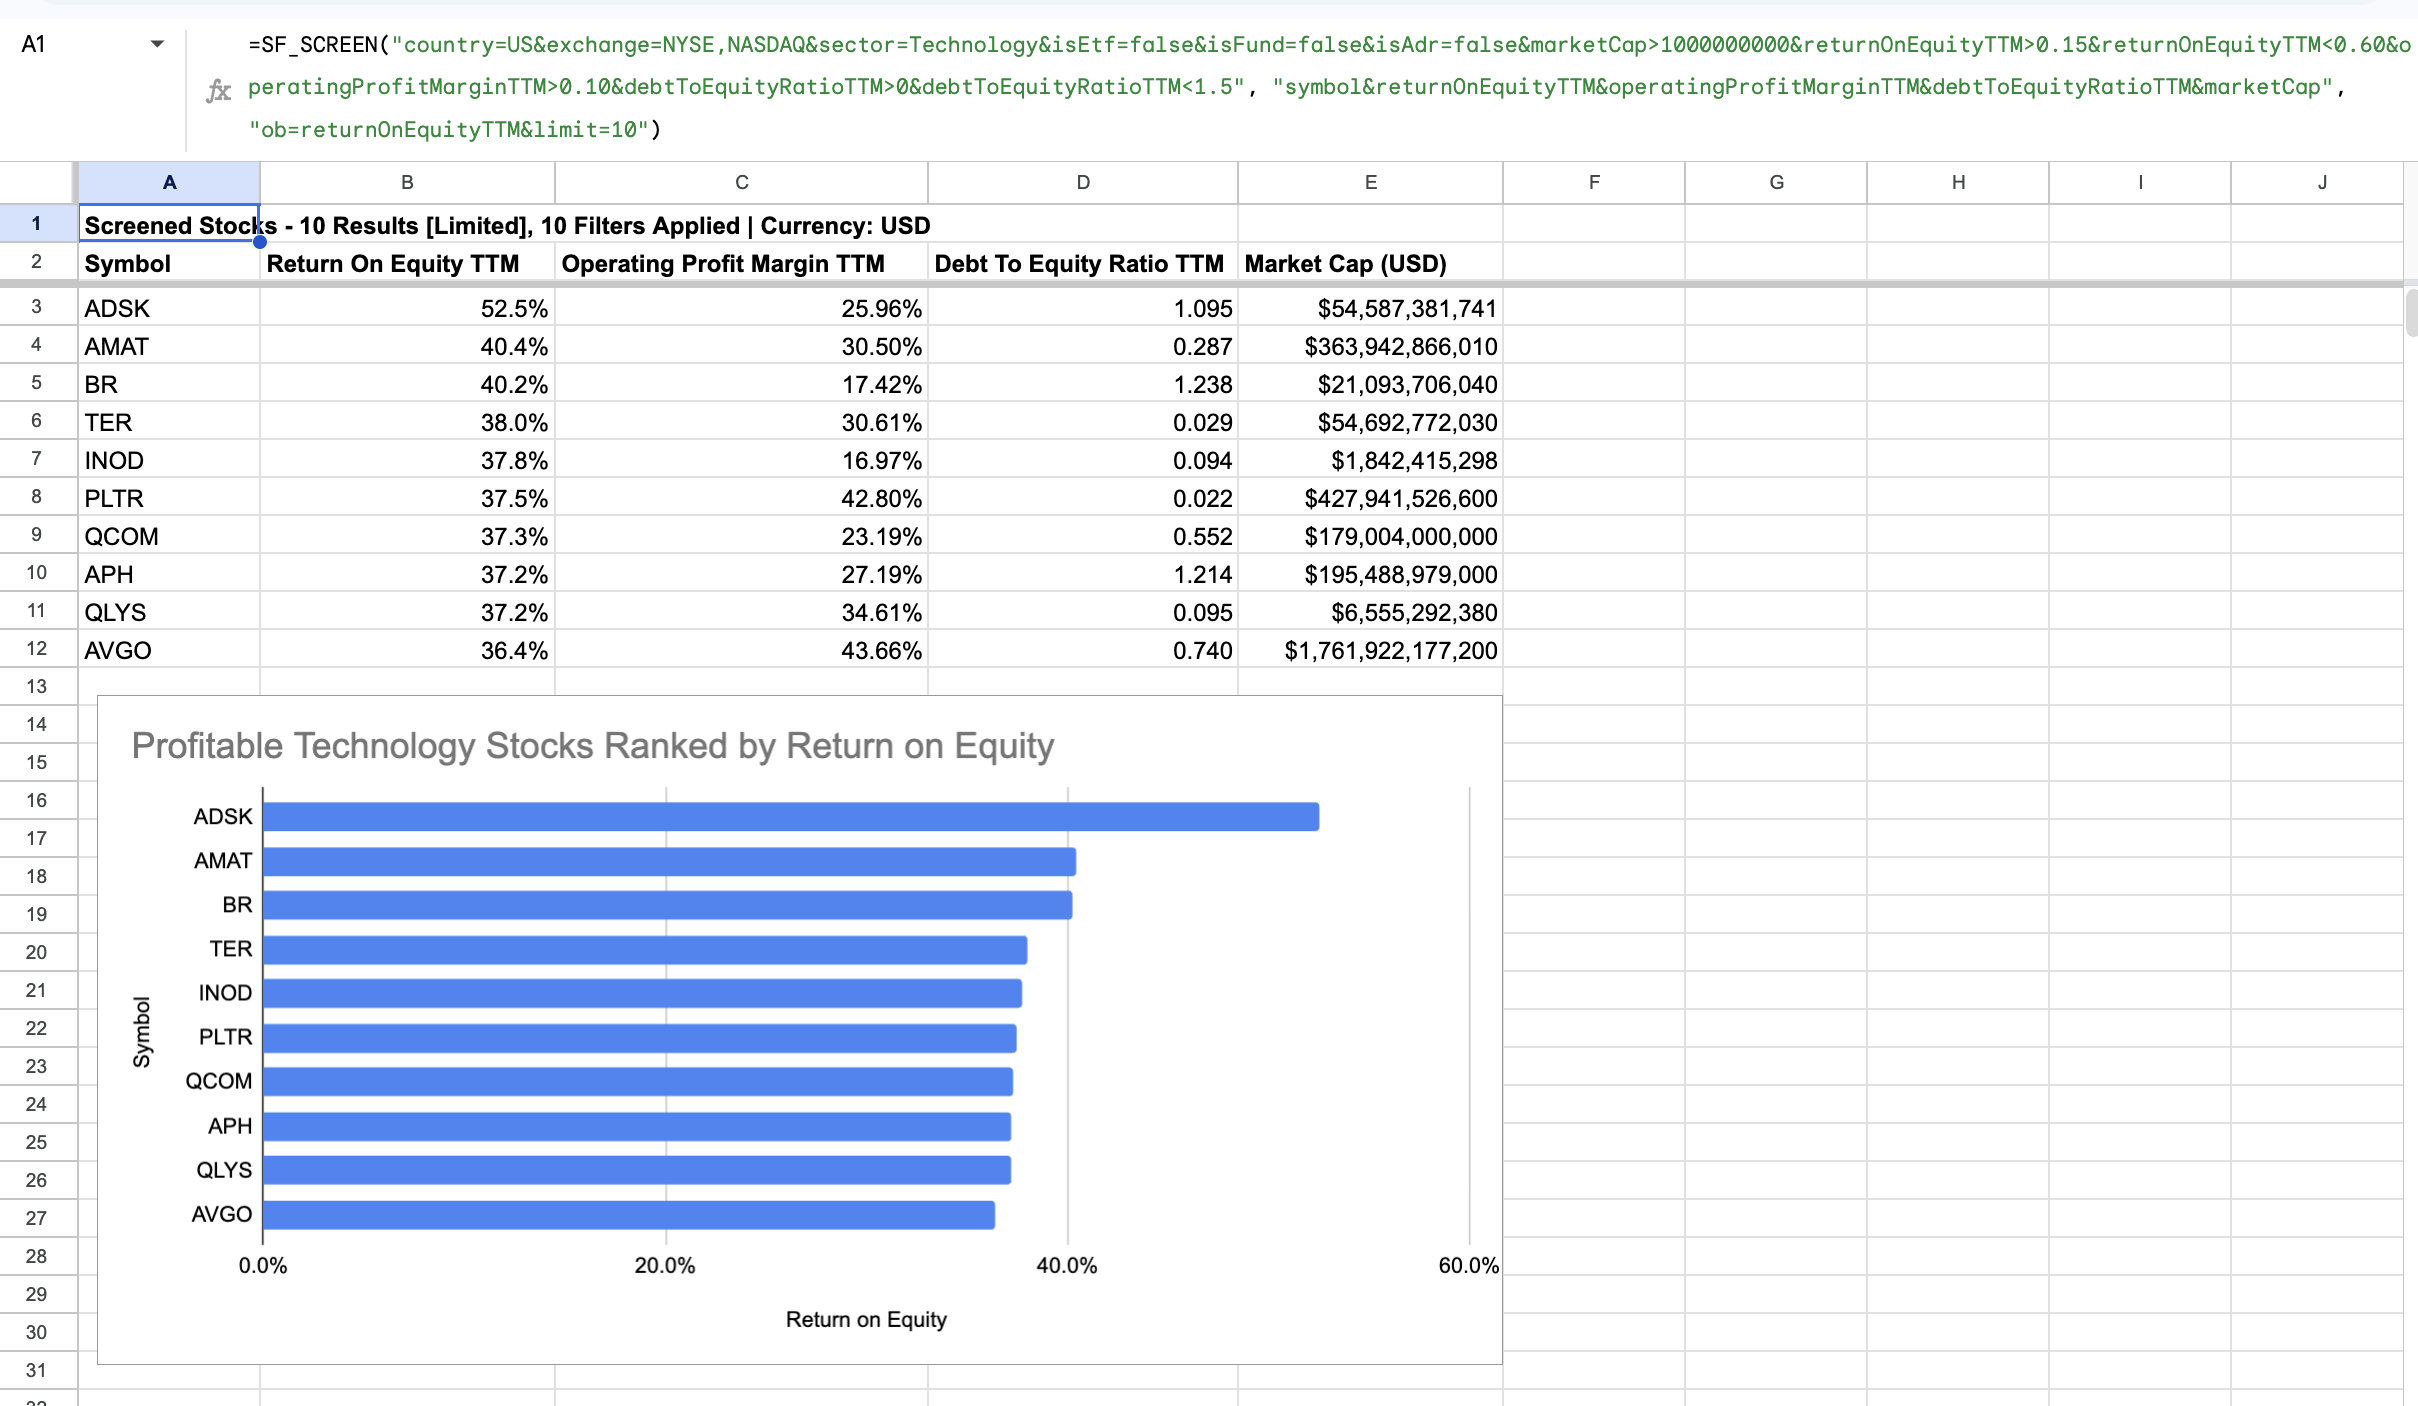Click the 0.740 debt to equity cell
The image size is (2418, 1406).
pyautogui.click(x=1083, y=650)
